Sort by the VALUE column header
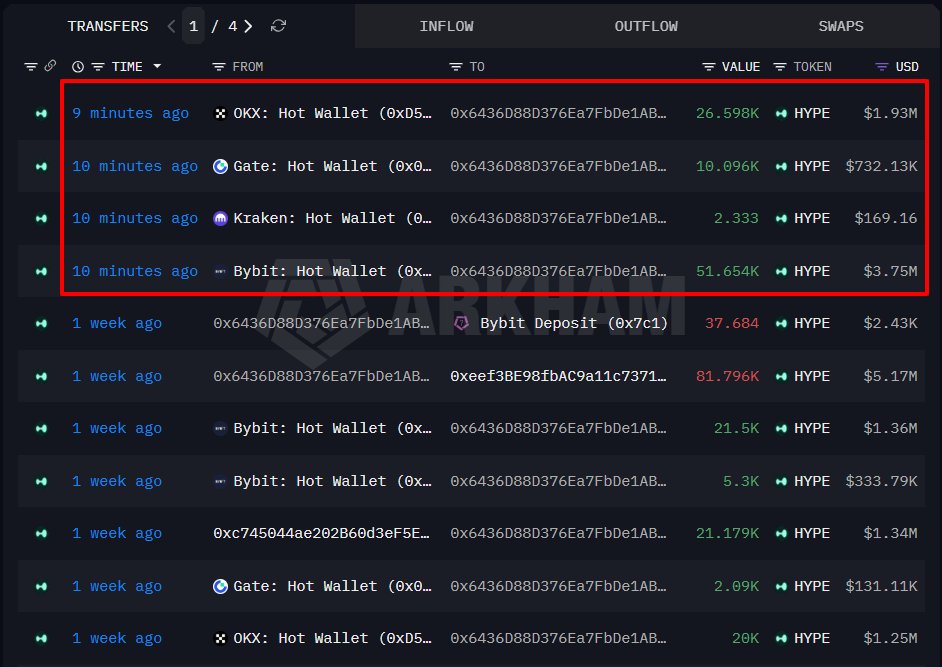Viewport: 942px width, 667px height. pos(741,67)
